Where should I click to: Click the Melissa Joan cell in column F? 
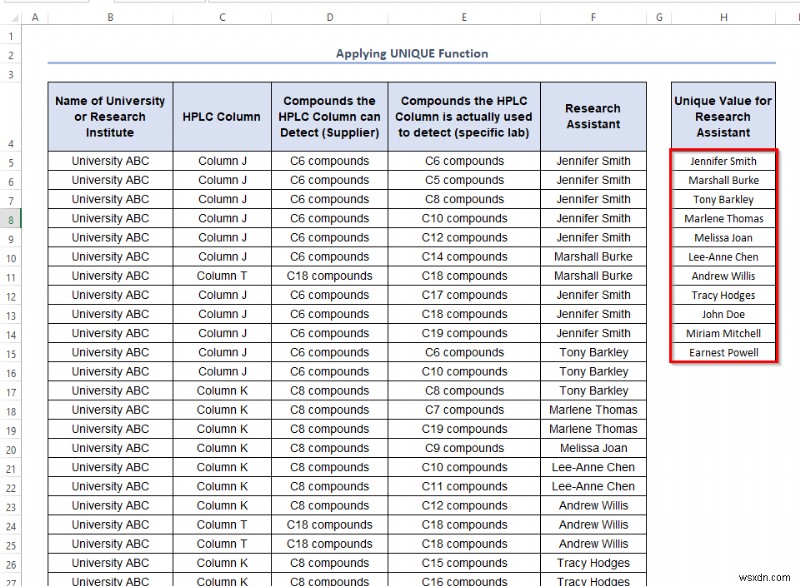(x=592, y=447)
